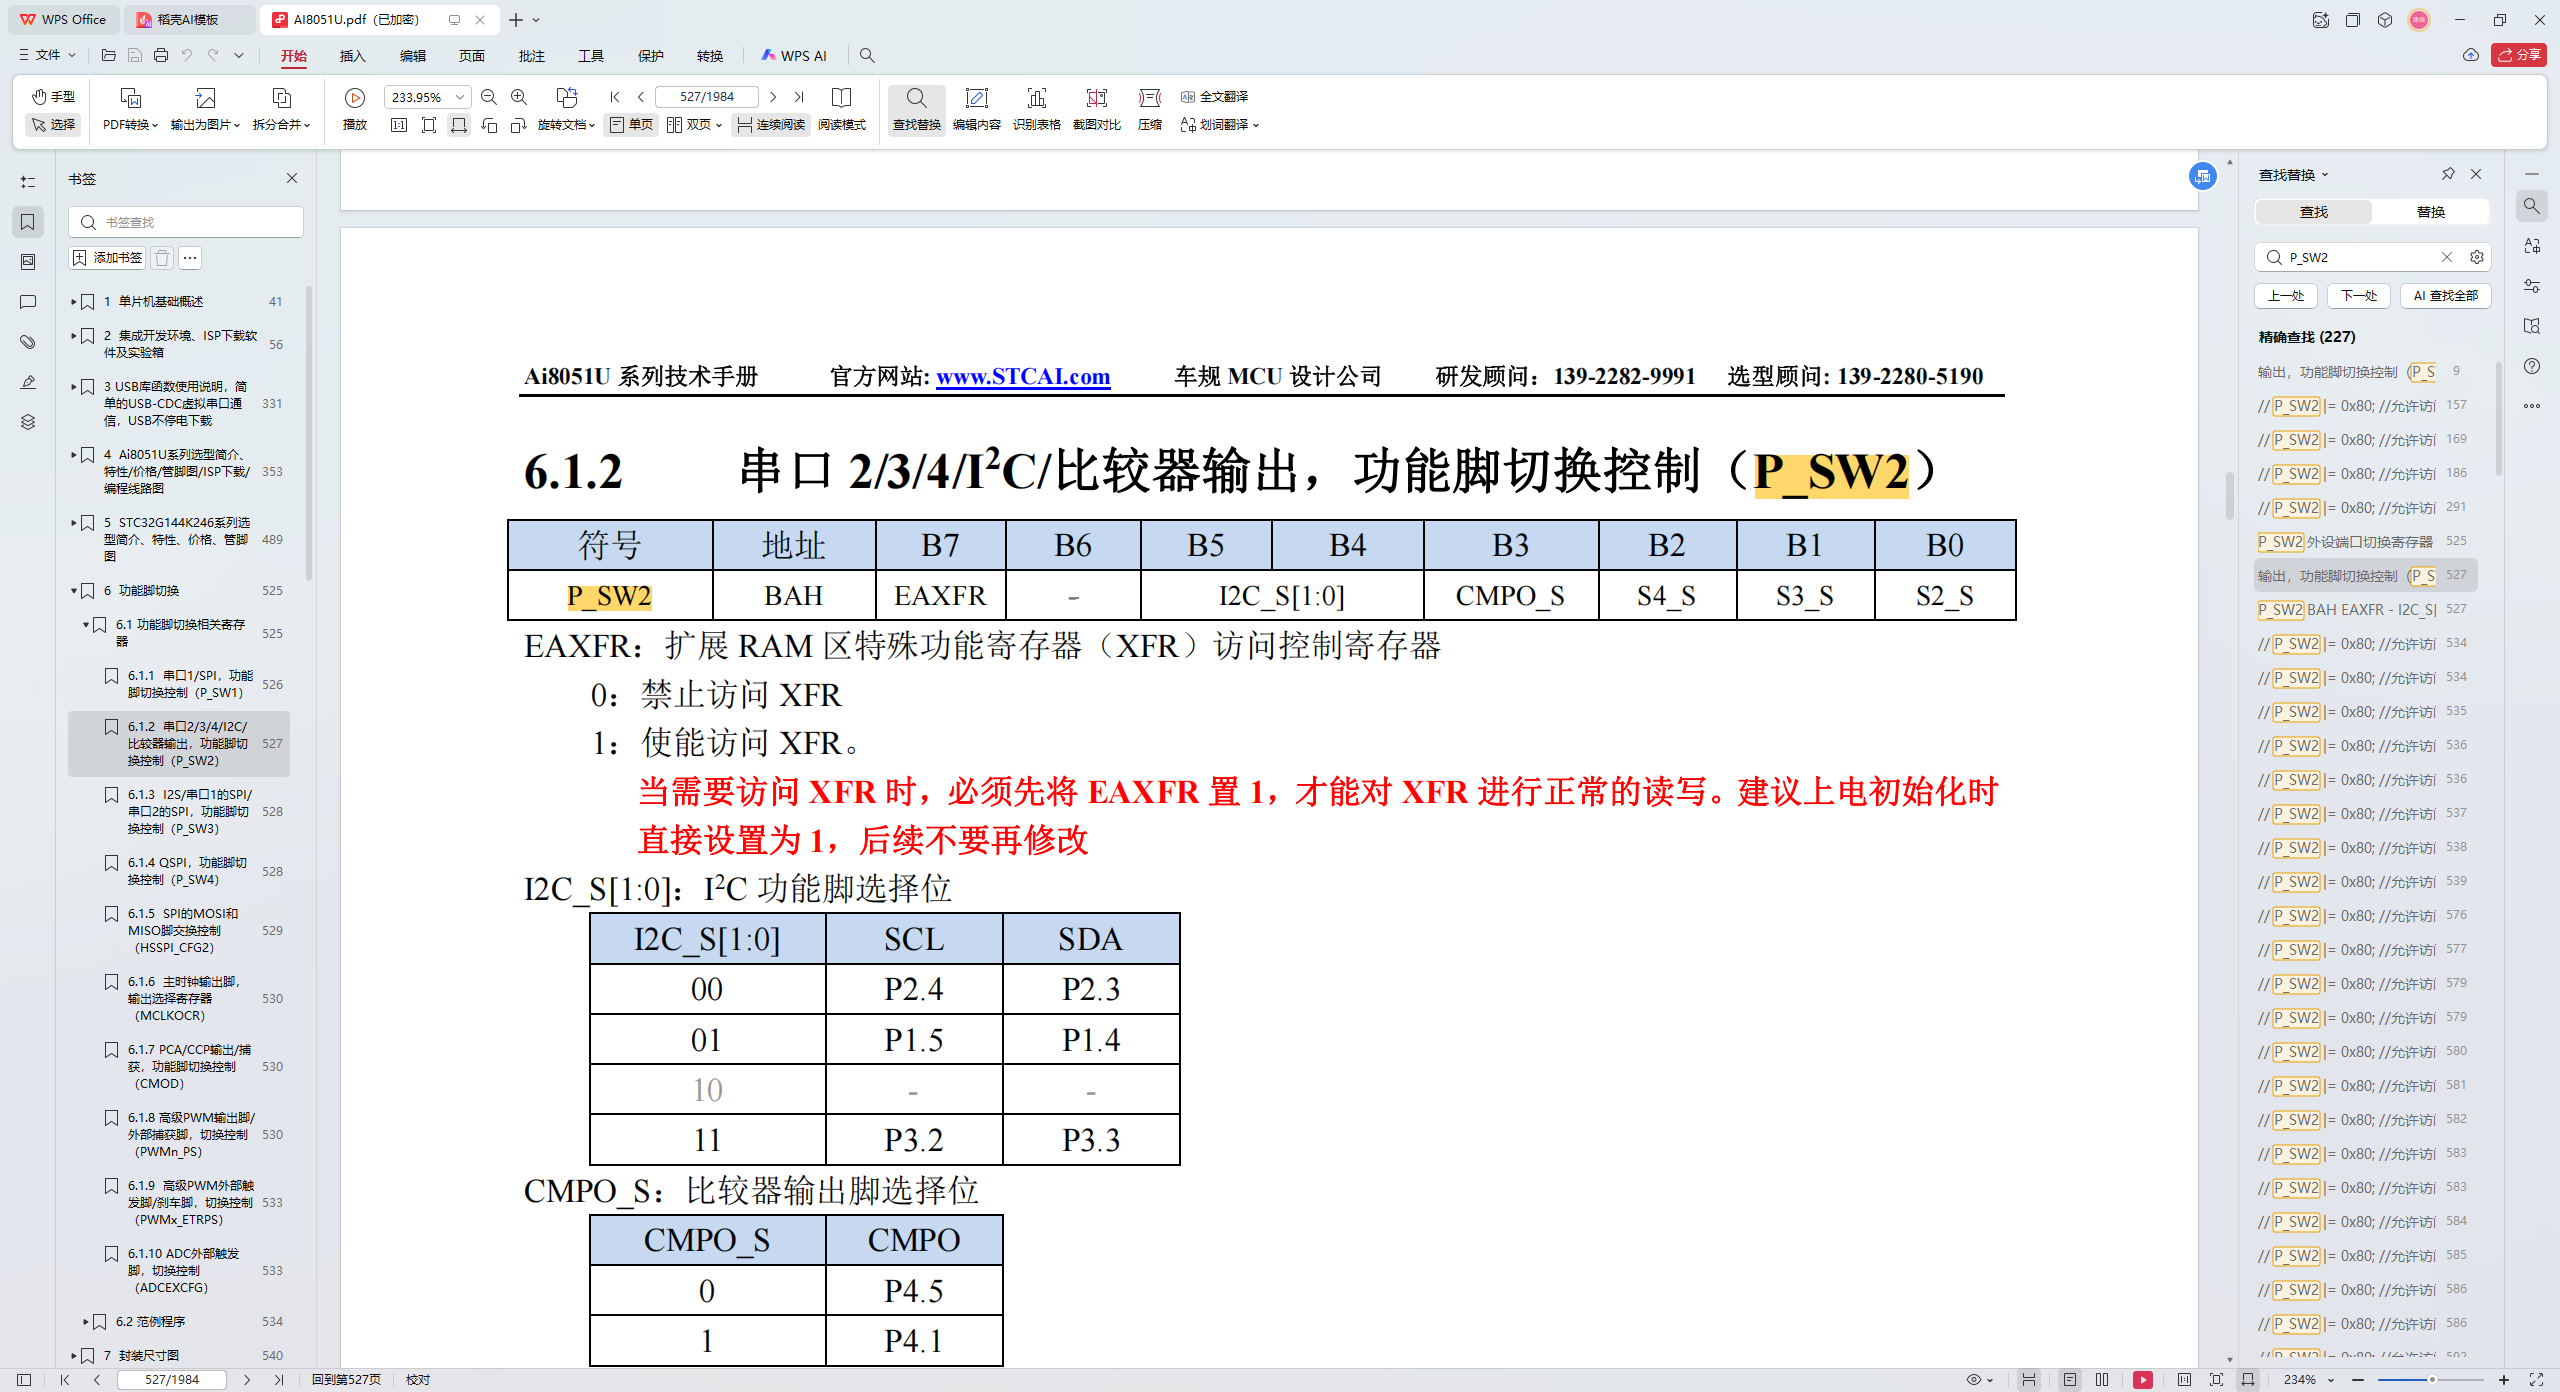Switch on 阅读模式 reading mode
Screen dimensions: 2560x1392
[x=841, y=125]
